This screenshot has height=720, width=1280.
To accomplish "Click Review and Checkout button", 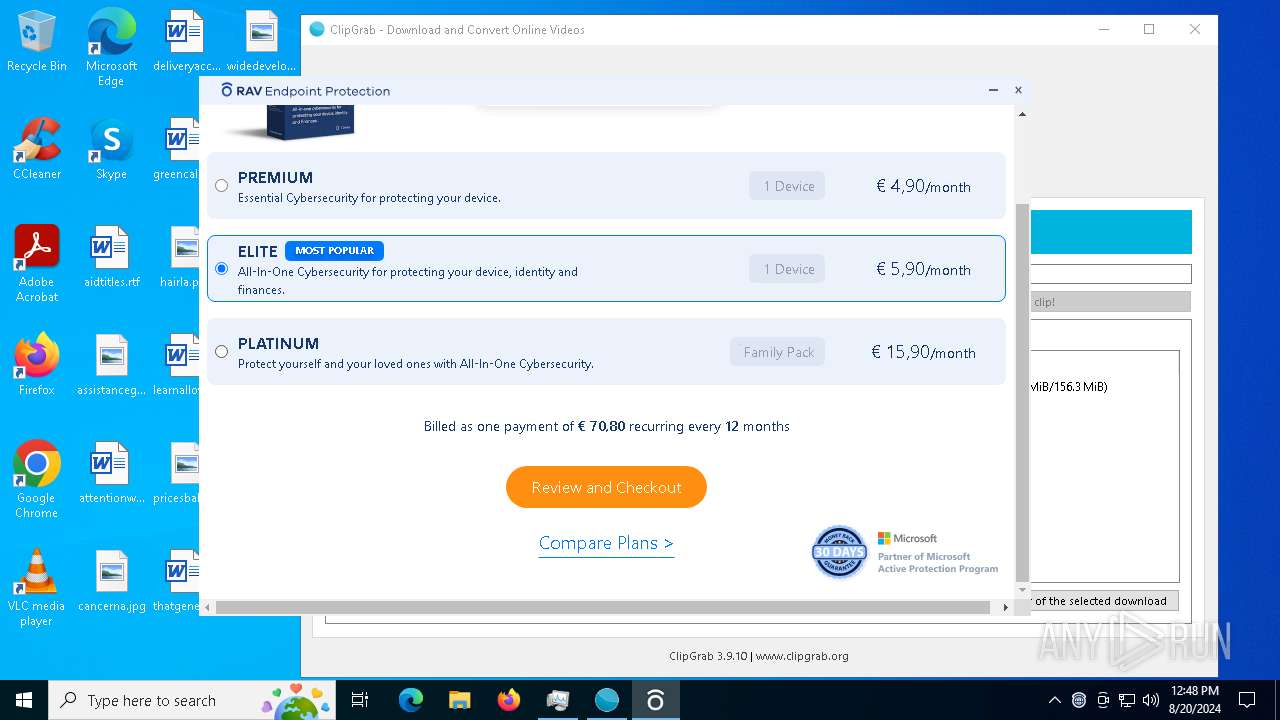I will coord(606,487).
